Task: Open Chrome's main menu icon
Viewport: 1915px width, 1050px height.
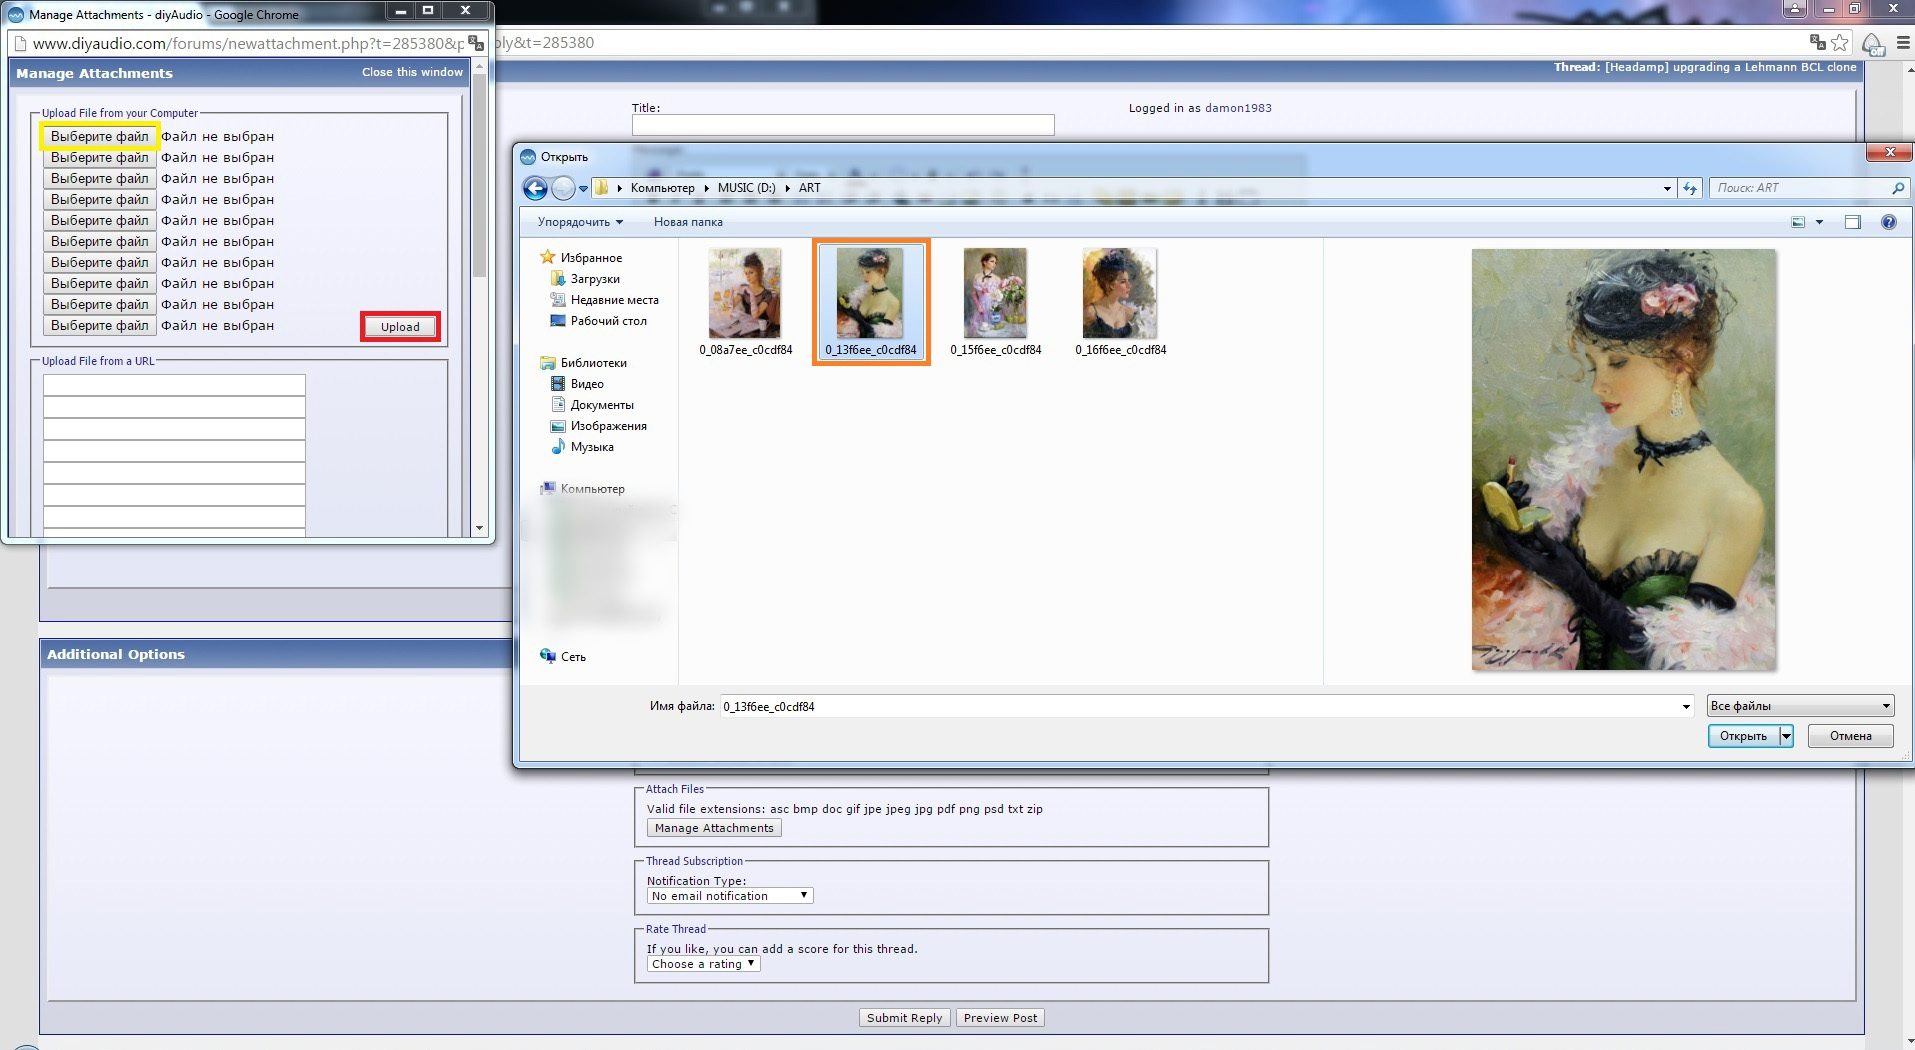Action: coord(1902,43)
